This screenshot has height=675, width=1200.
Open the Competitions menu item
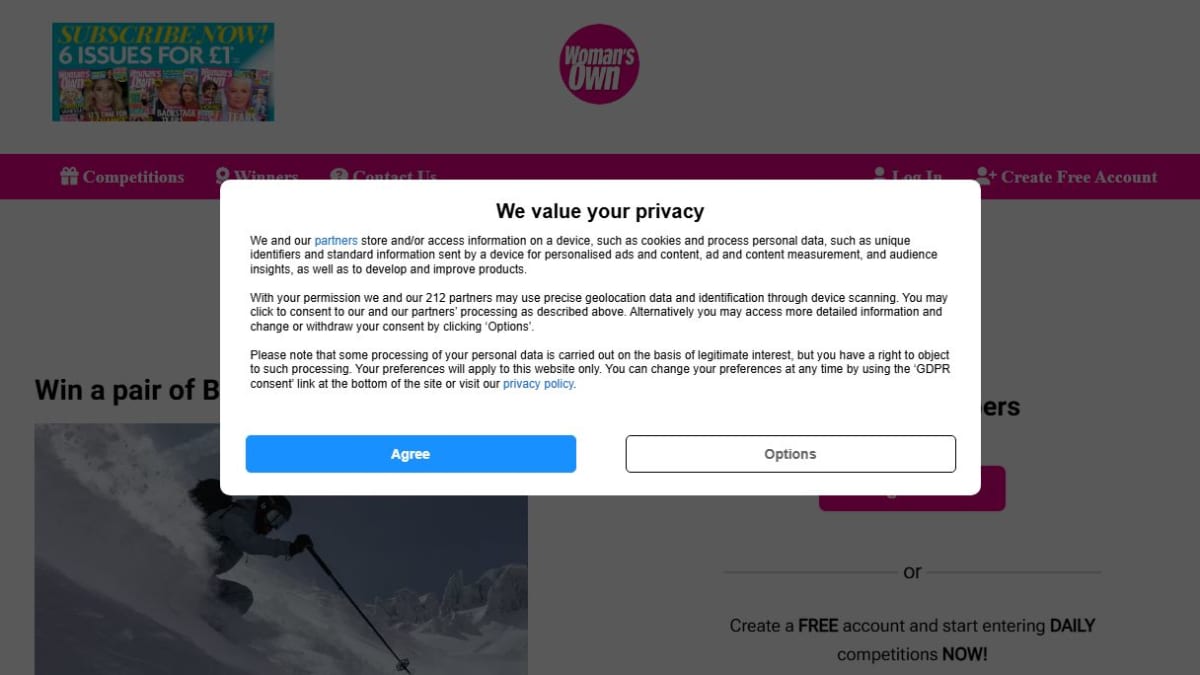[133, 177]
